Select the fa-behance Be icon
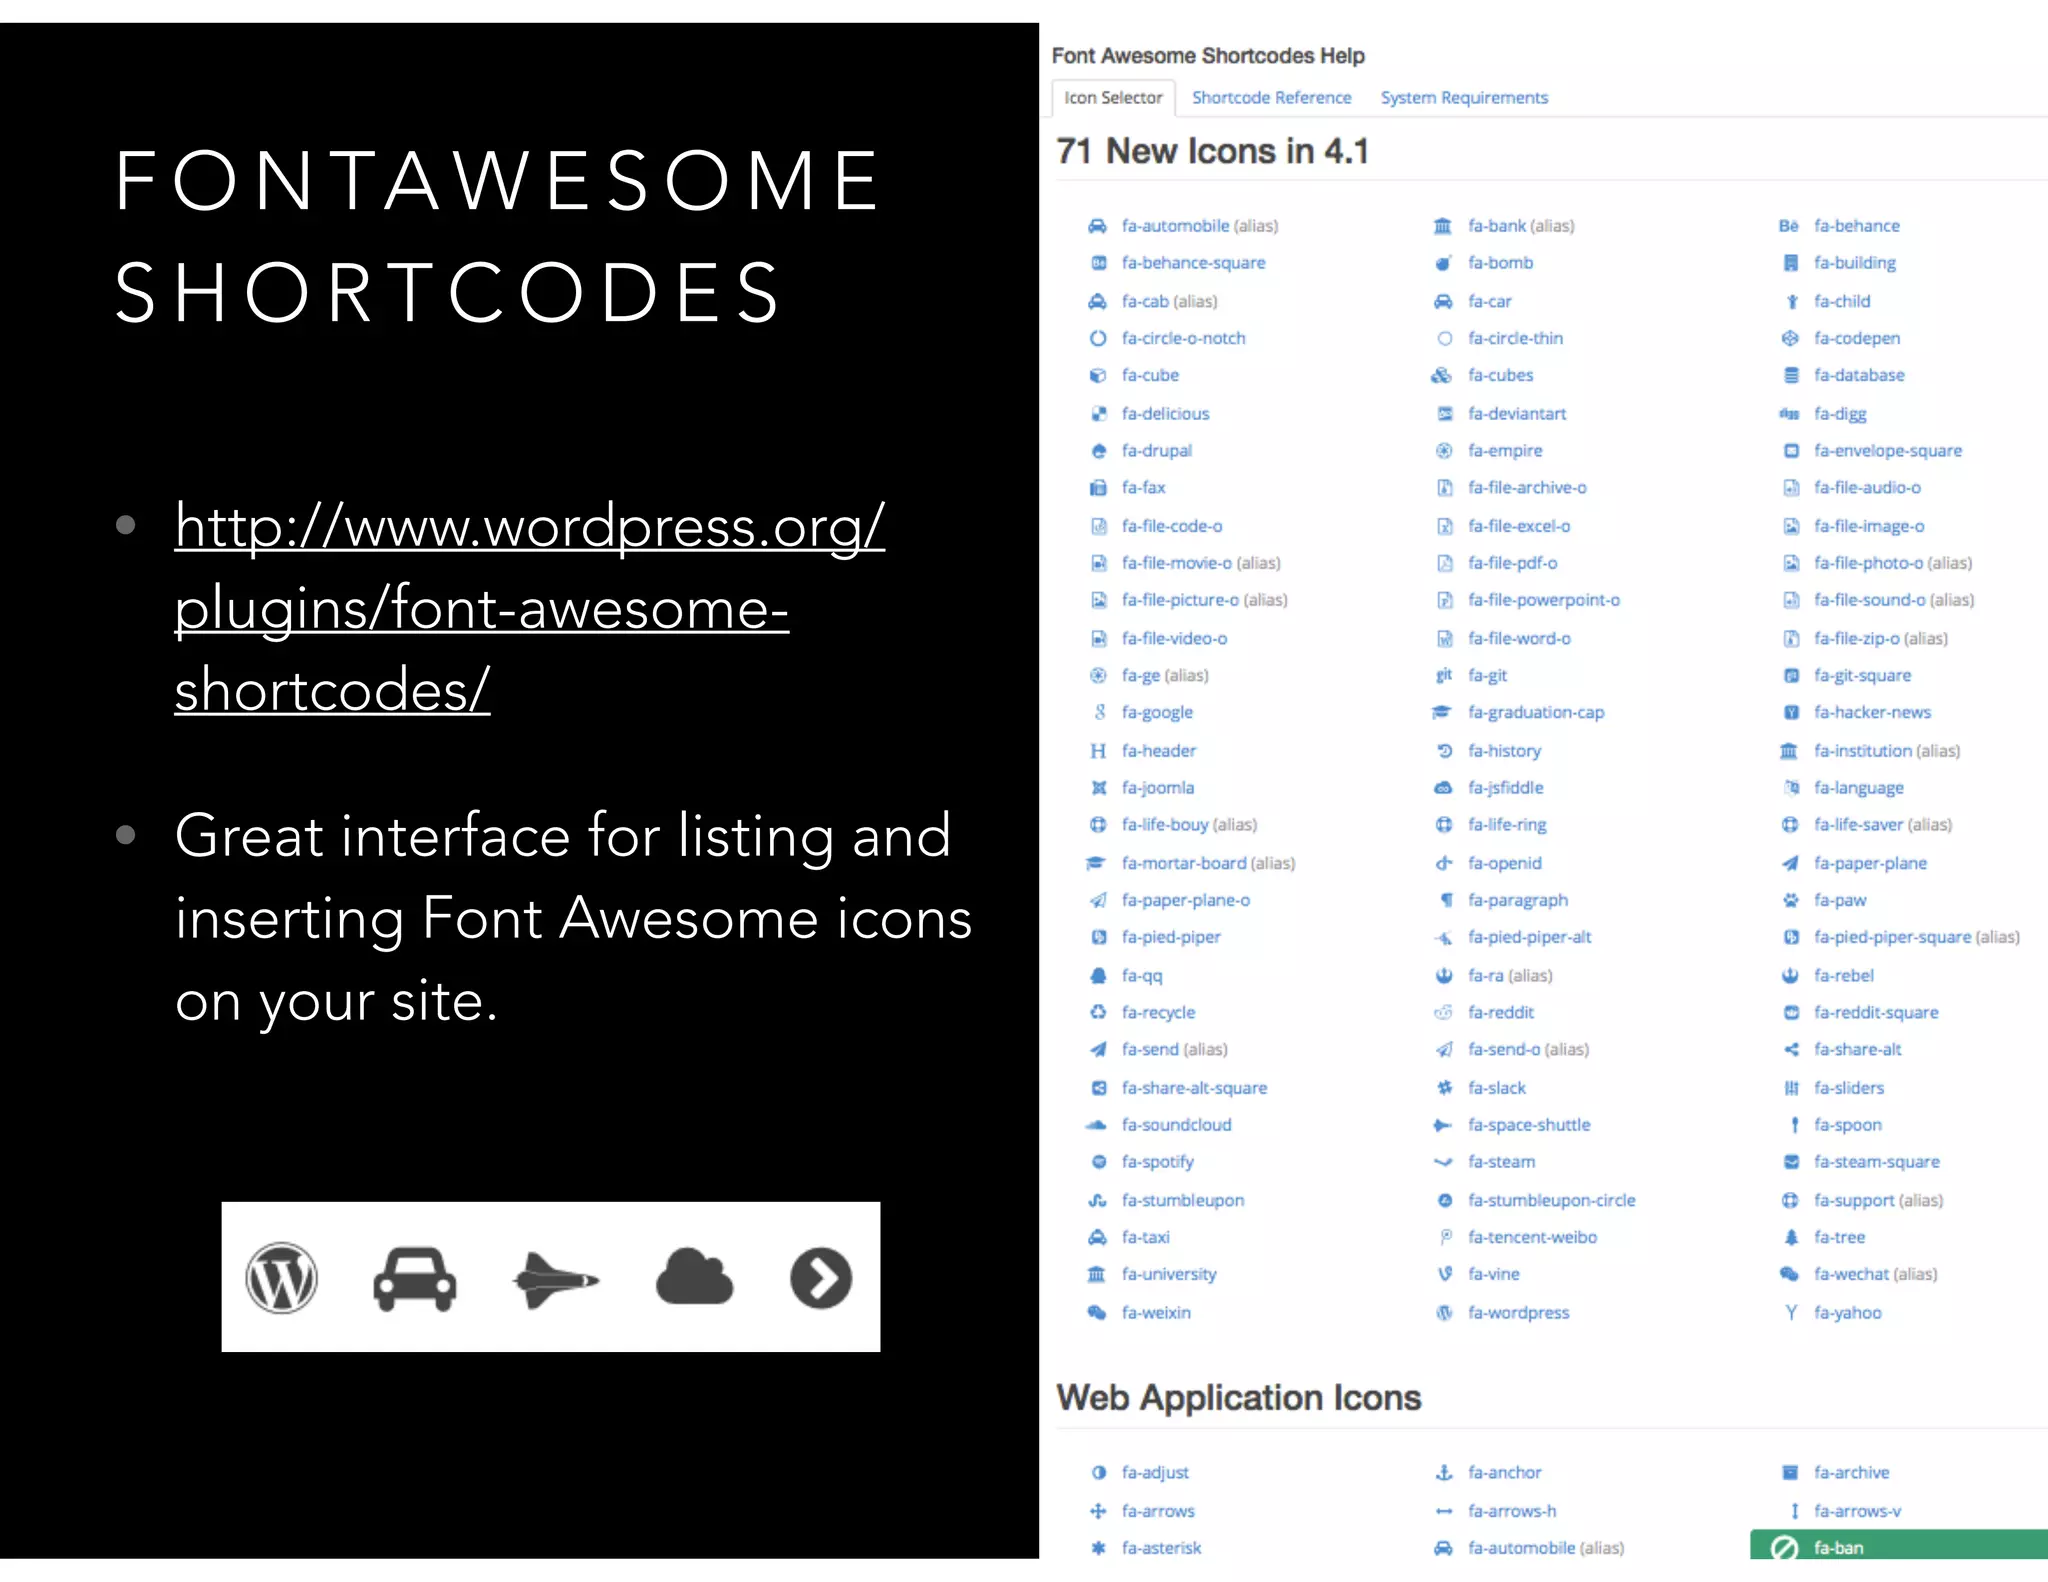This screenshot has height=1582, width=2048. click(x=1789, y=226)
